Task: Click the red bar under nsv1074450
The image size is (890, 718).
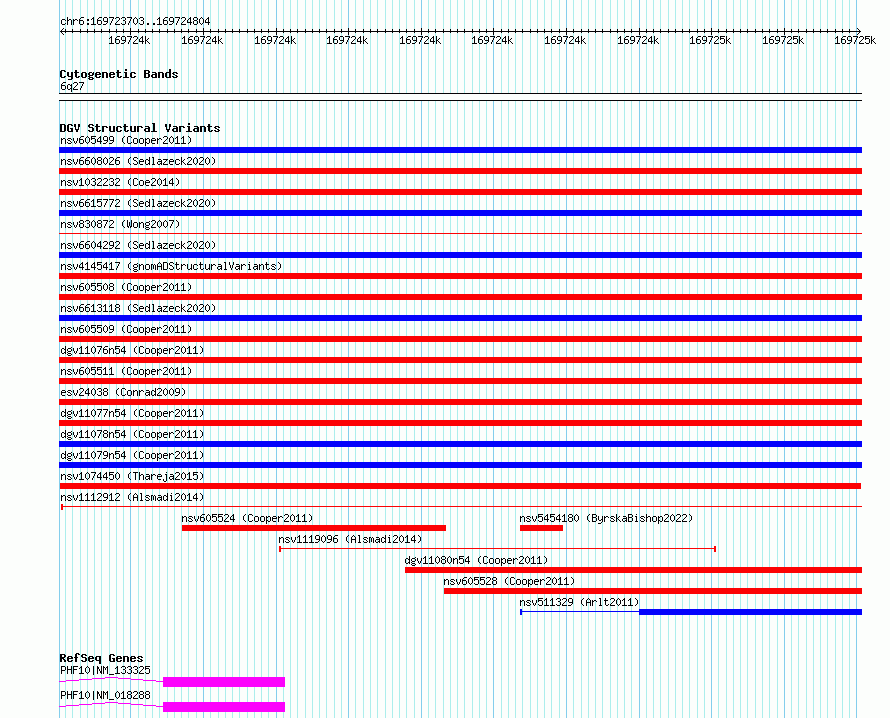Action: point(460,486)
